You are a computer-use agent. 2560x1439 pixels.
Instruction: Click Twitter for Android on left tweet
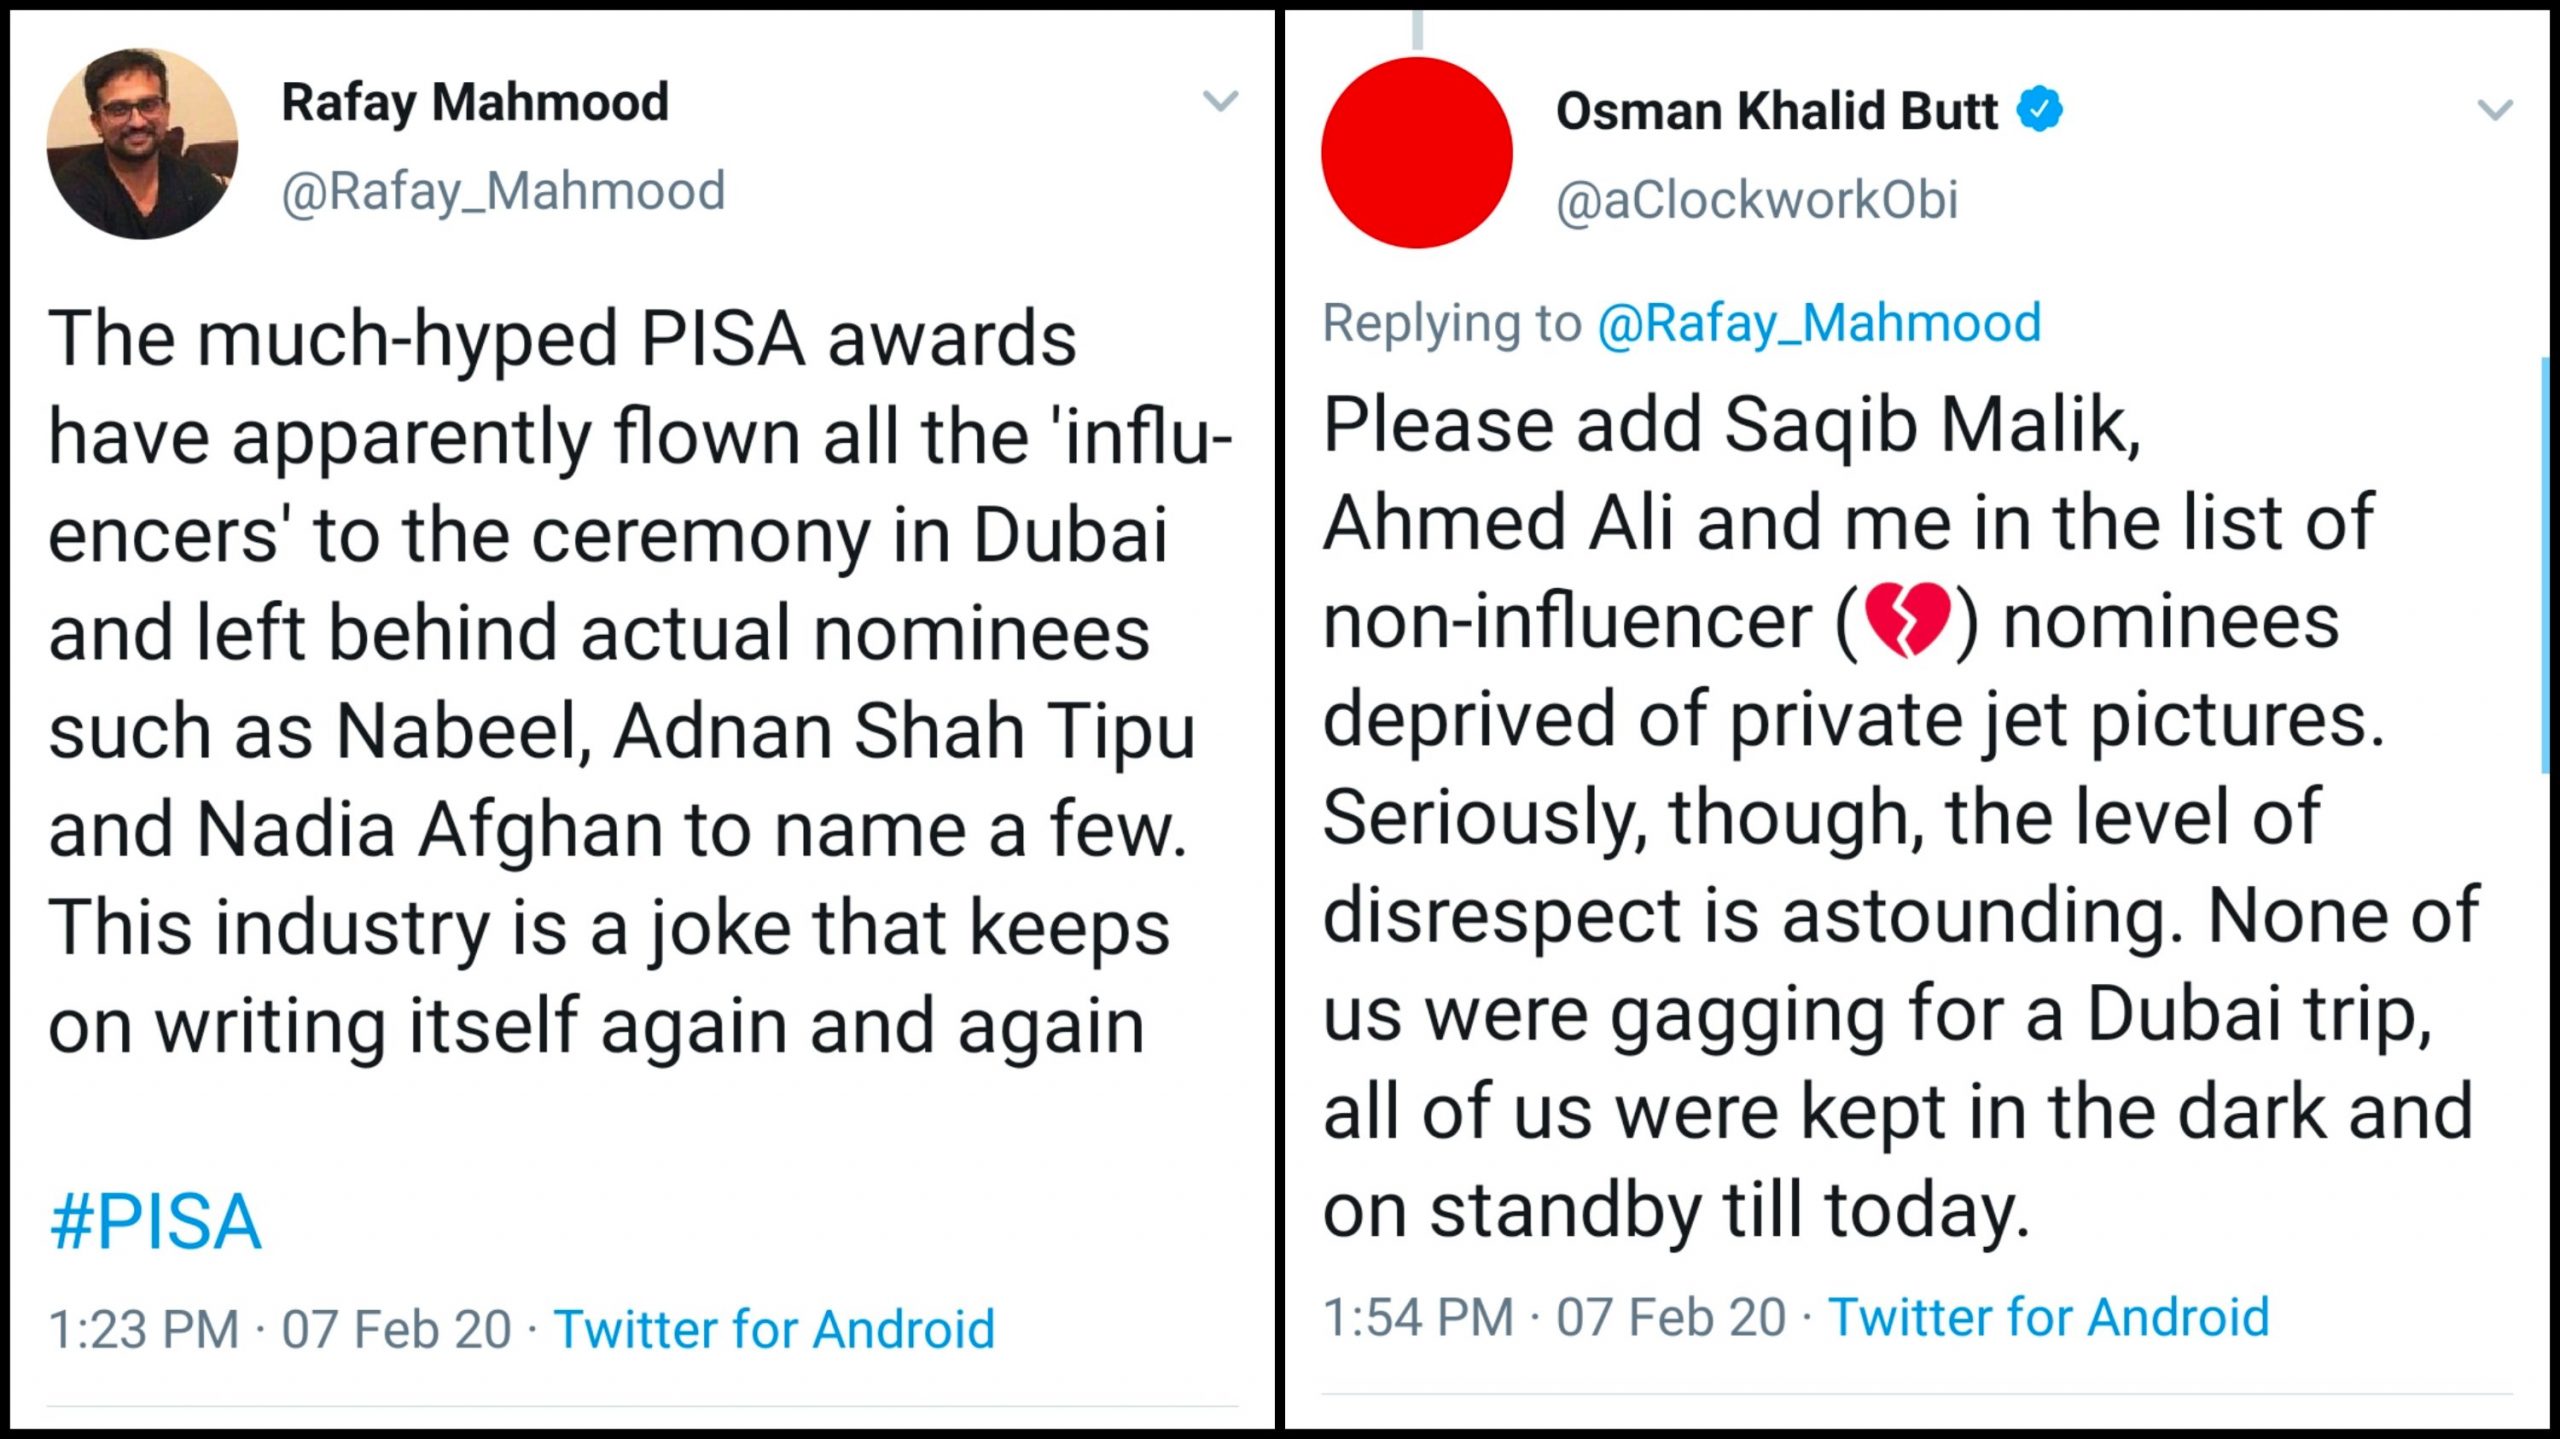[x=775, y=1329]
